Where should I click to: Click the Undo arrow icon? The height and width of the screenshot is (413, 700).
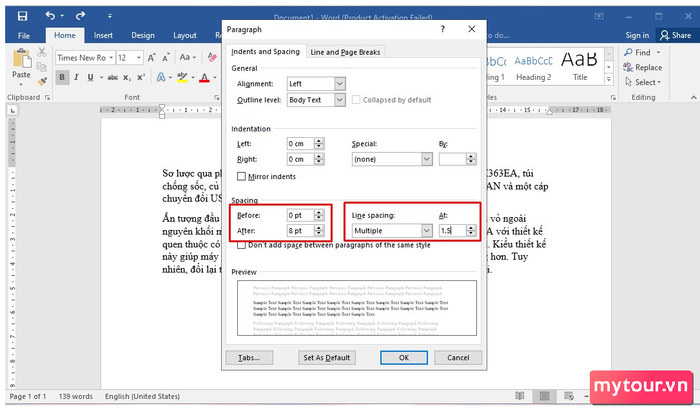point(50,16)
